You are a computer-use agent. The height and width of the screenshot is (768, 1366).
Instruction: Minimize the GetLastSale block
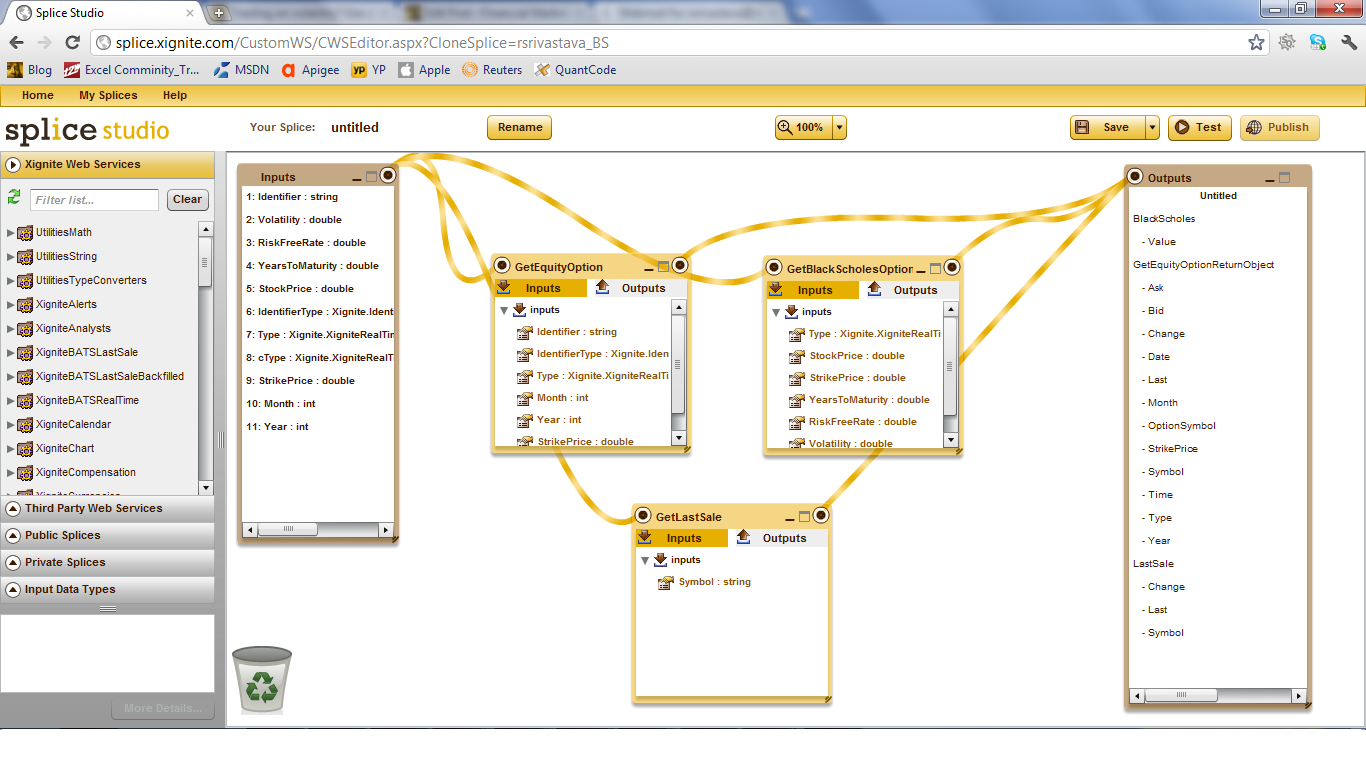pyautogui.click(x=789, y=519)
